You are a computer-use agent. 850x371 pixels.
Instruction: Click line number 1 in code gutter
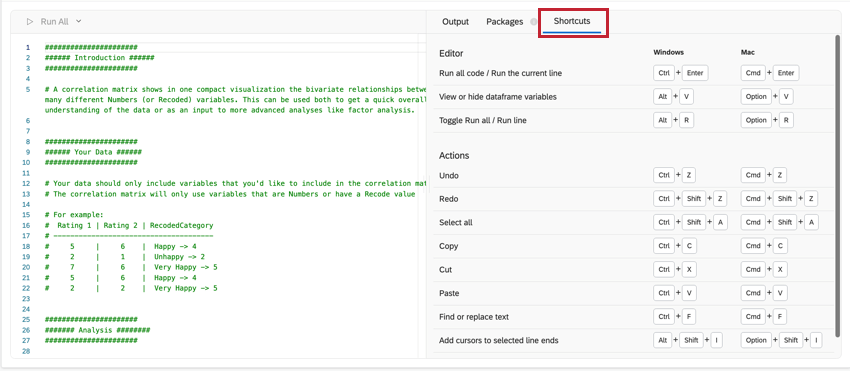tap(28, 47)
